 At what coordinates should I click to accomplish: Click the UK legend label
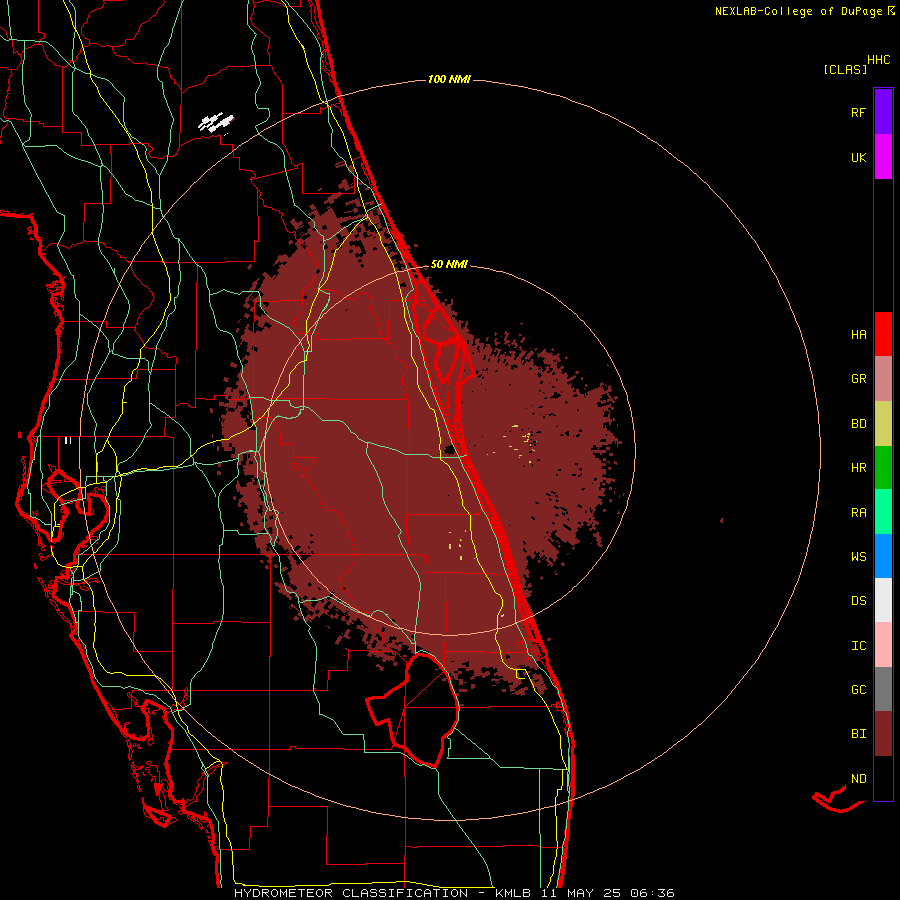[x=859, y=158]
